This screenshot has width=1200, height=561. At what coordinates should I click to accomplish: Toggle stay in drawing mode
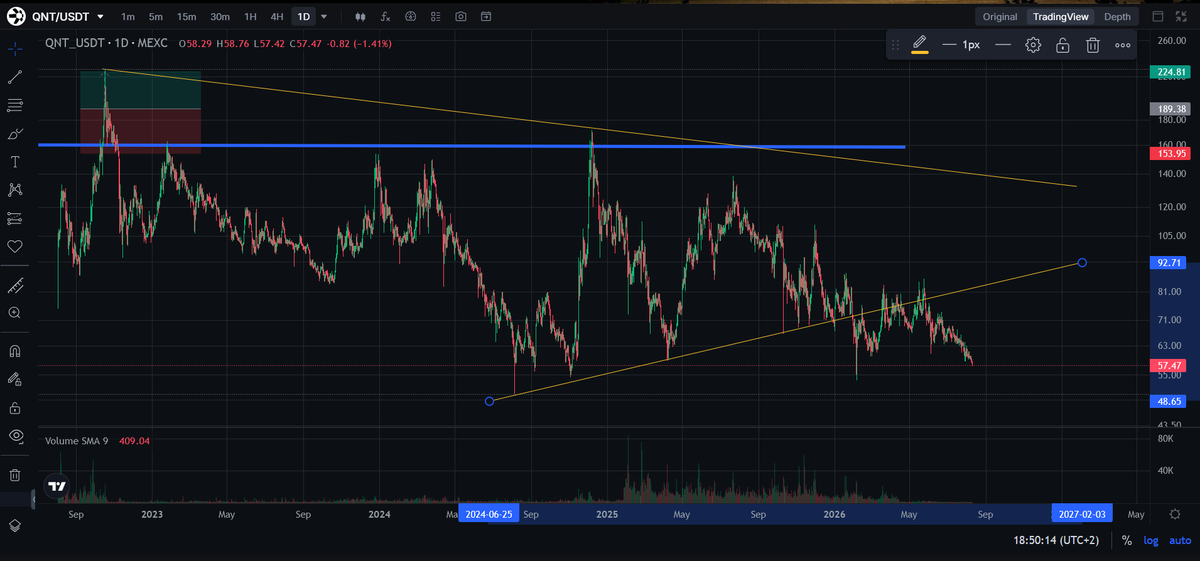pos(15,380)
